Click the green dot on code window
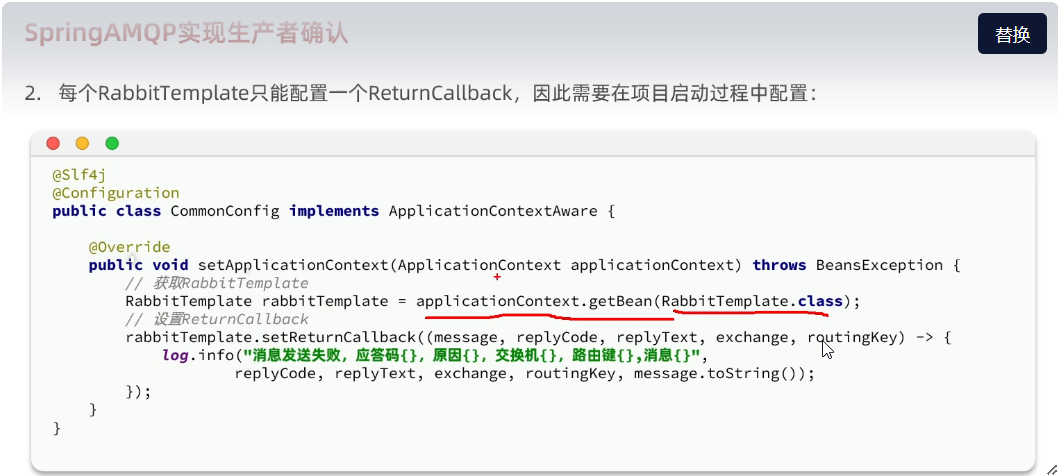 (112, 143)
